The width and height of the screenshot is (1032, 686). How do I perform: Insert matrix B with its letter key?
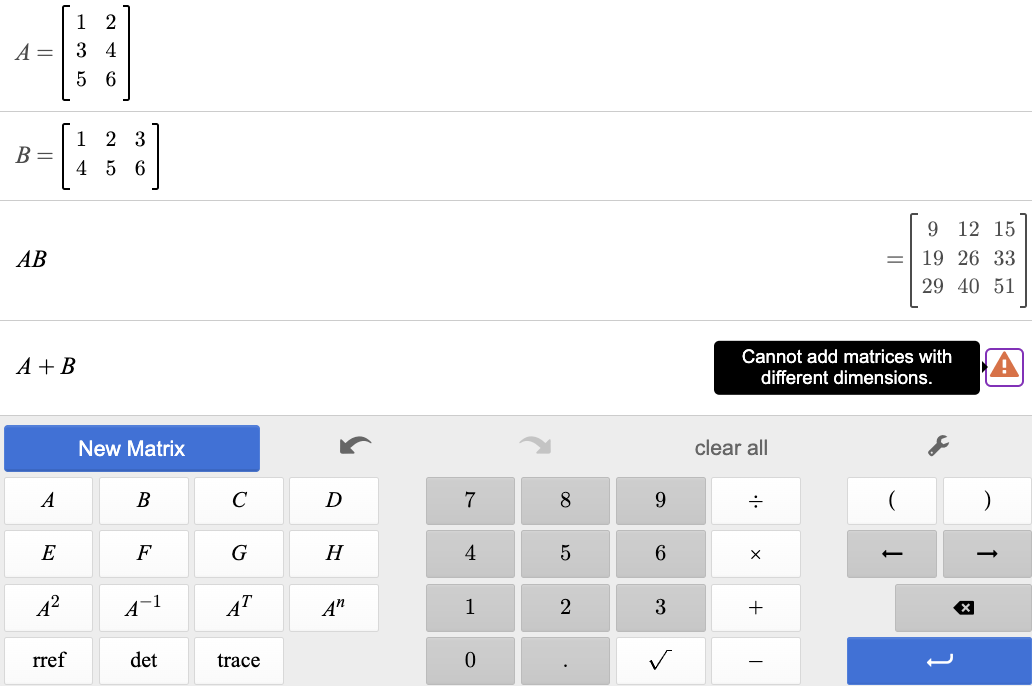(x=143, y=500)
